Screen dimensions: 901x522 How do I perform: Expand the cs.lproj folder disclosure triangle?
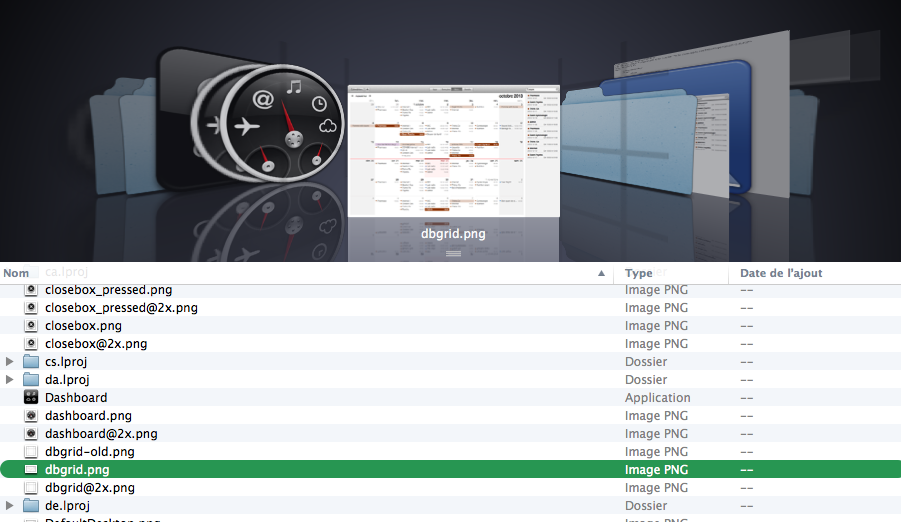click(x=9, y=362)
